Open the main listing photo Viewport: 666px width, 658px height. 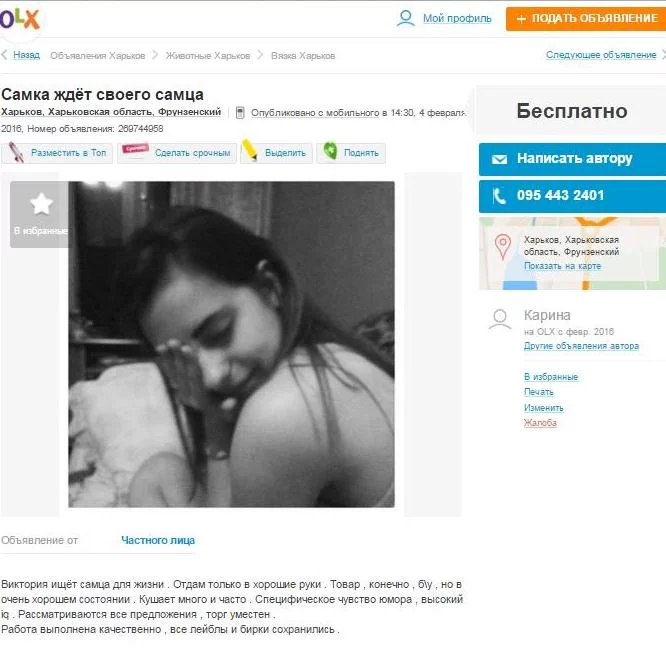[231, 345]
